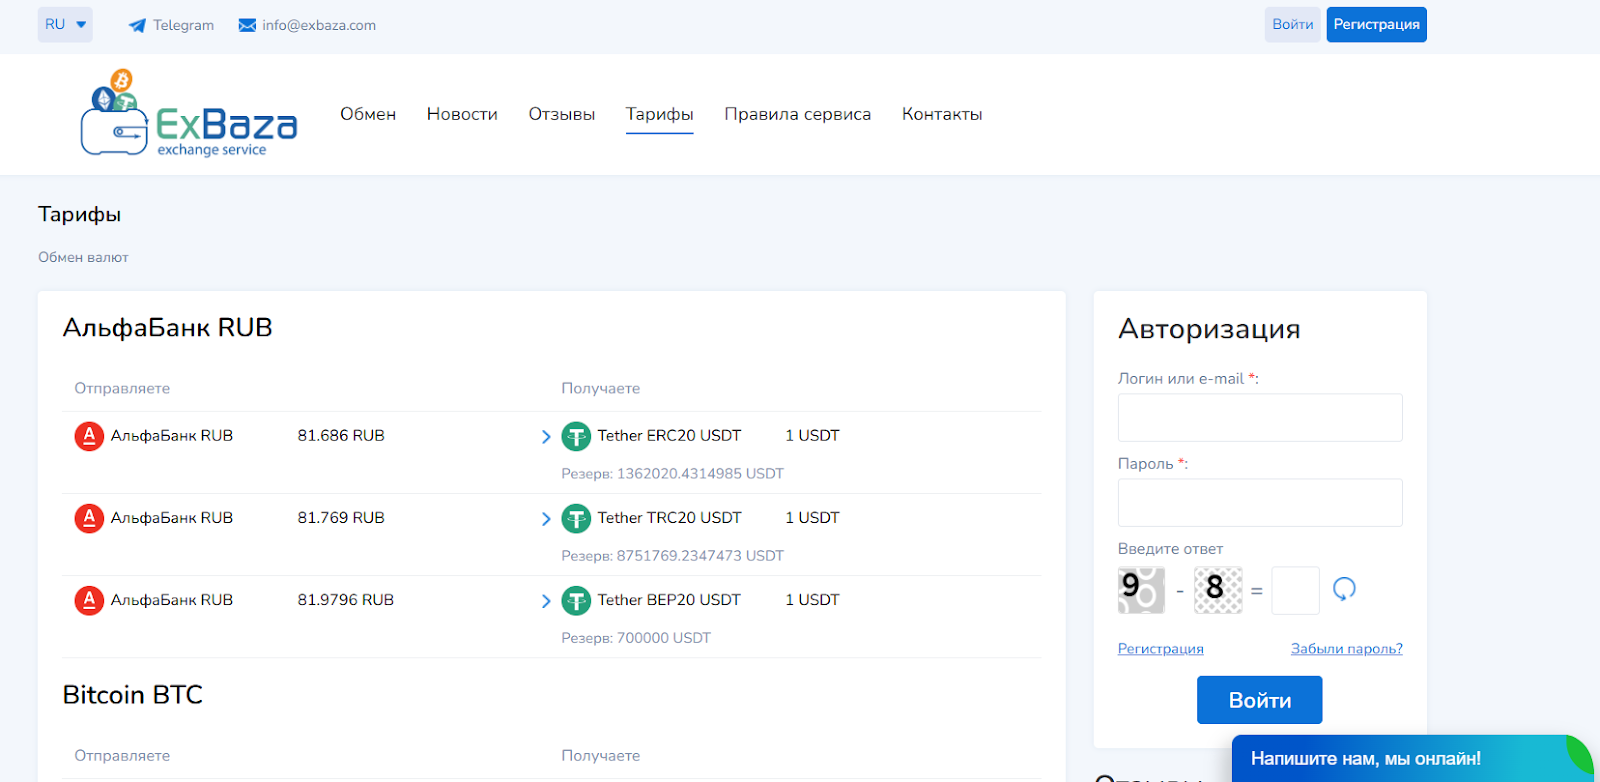Screen dimensions: 1600x782
Task: Click the Telegram paper plane icon
Action: coord(137,25)
